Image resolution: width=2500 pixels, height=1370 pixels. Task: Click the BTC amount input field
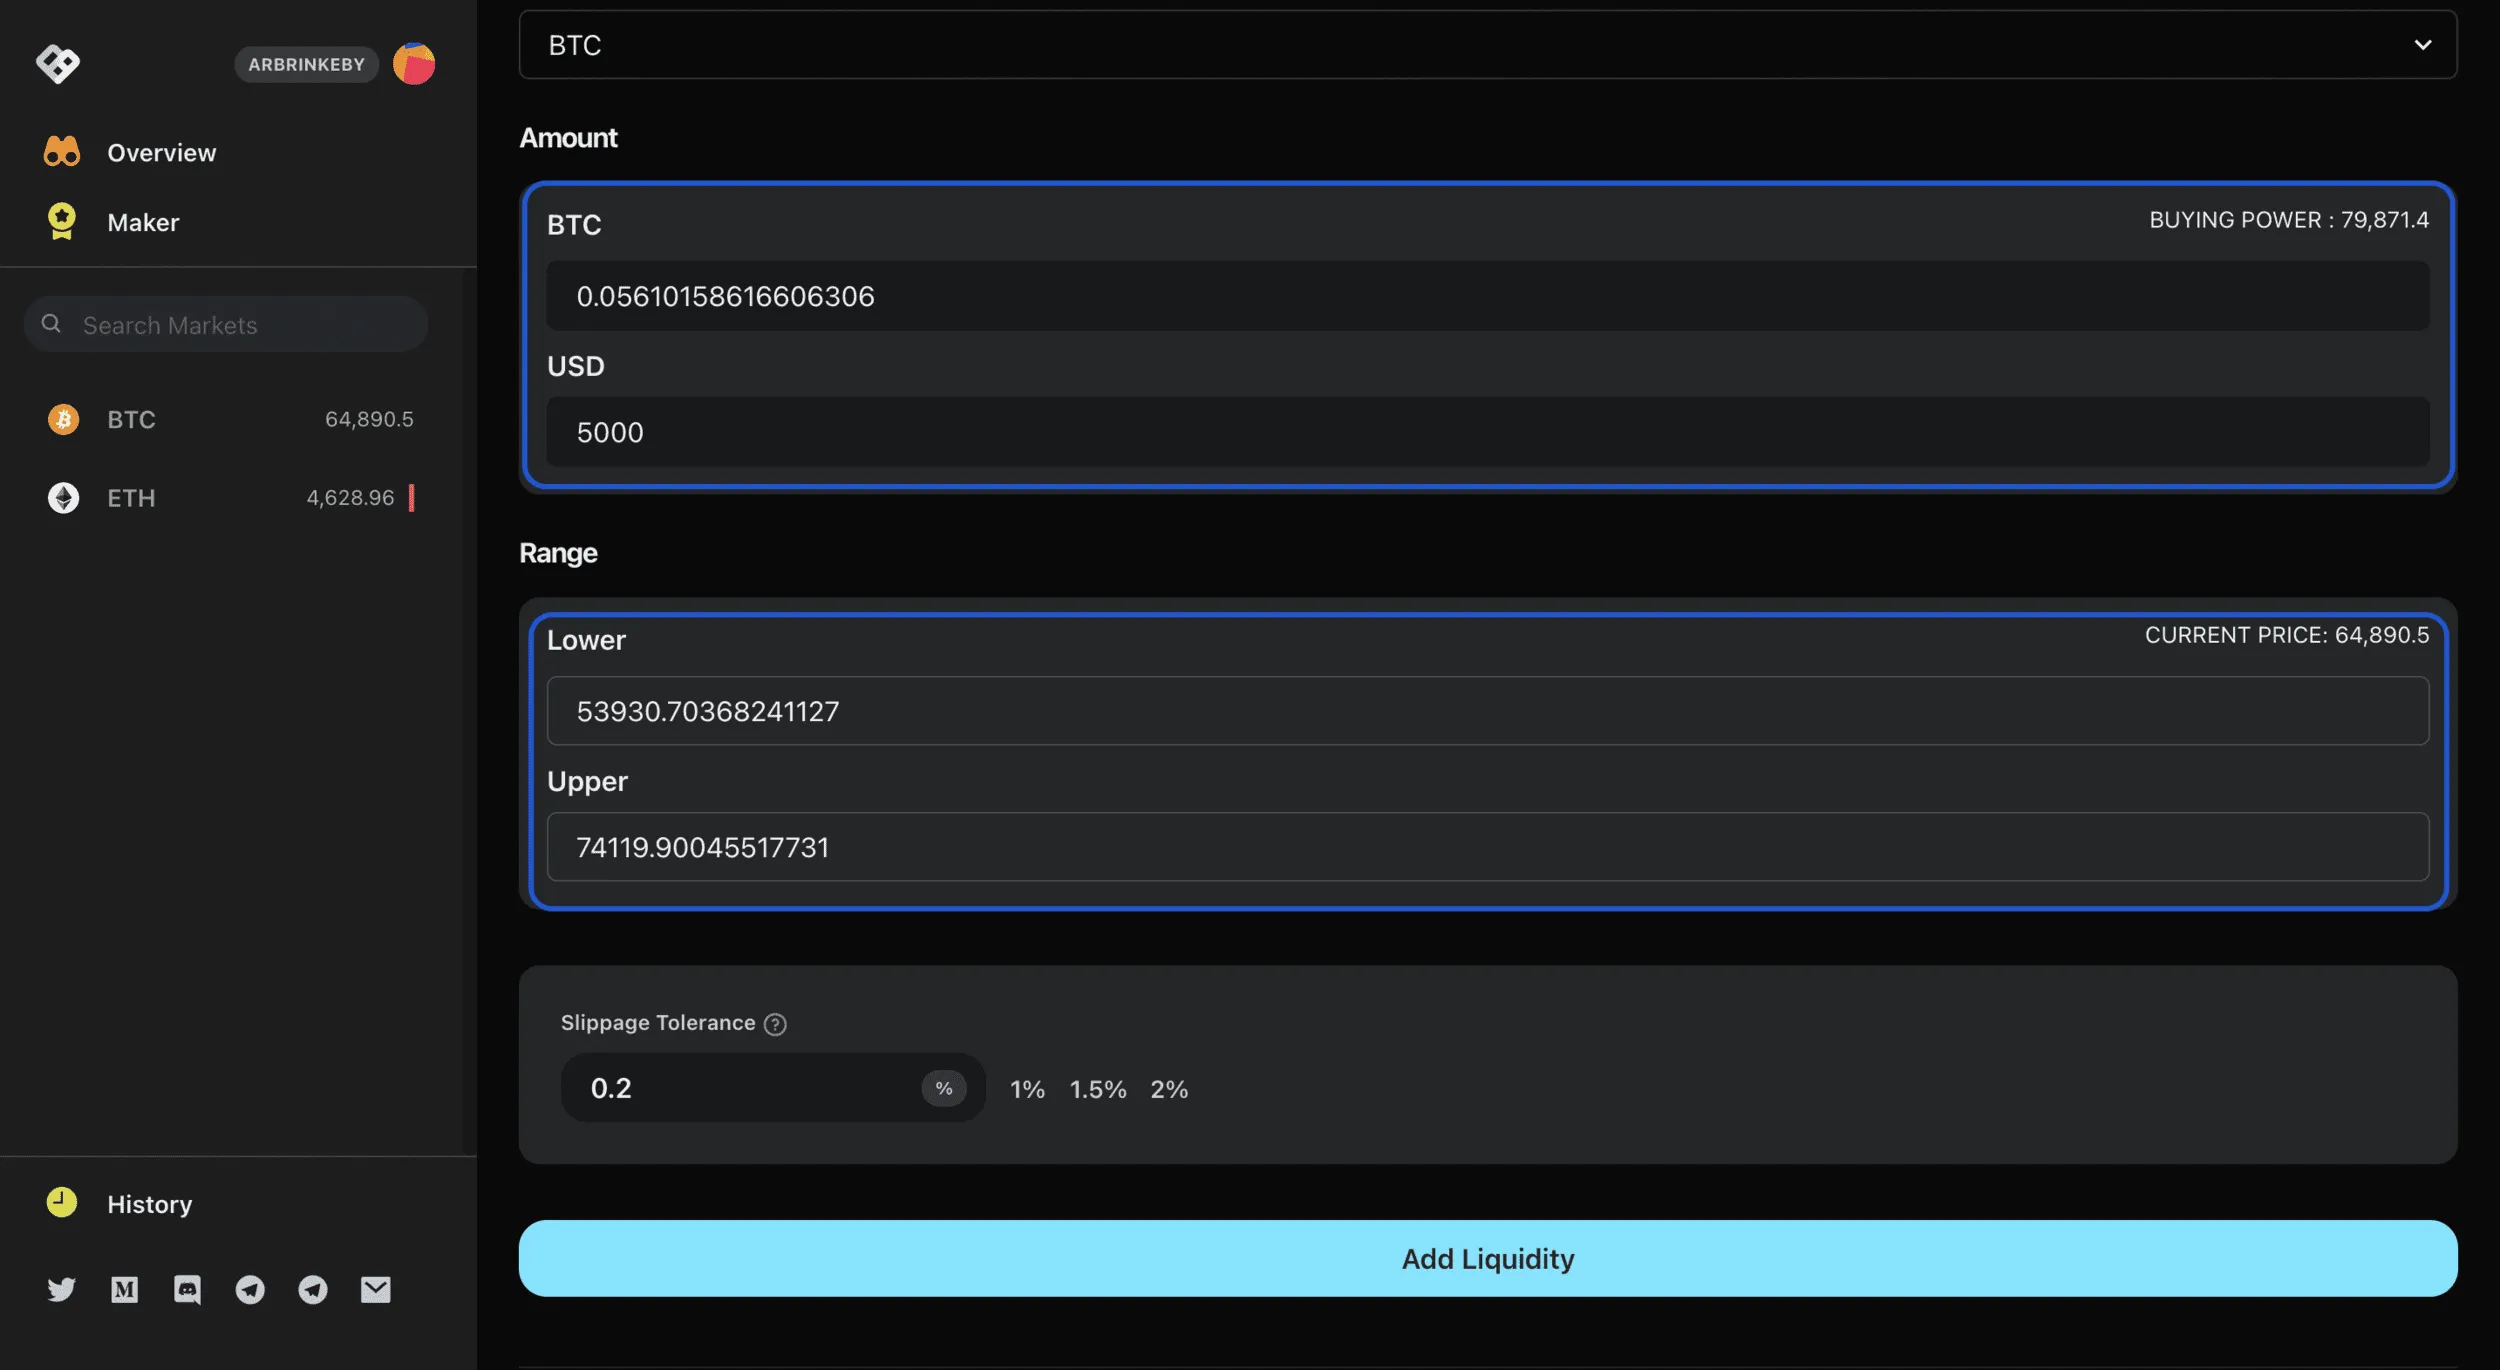[1488, 296]
